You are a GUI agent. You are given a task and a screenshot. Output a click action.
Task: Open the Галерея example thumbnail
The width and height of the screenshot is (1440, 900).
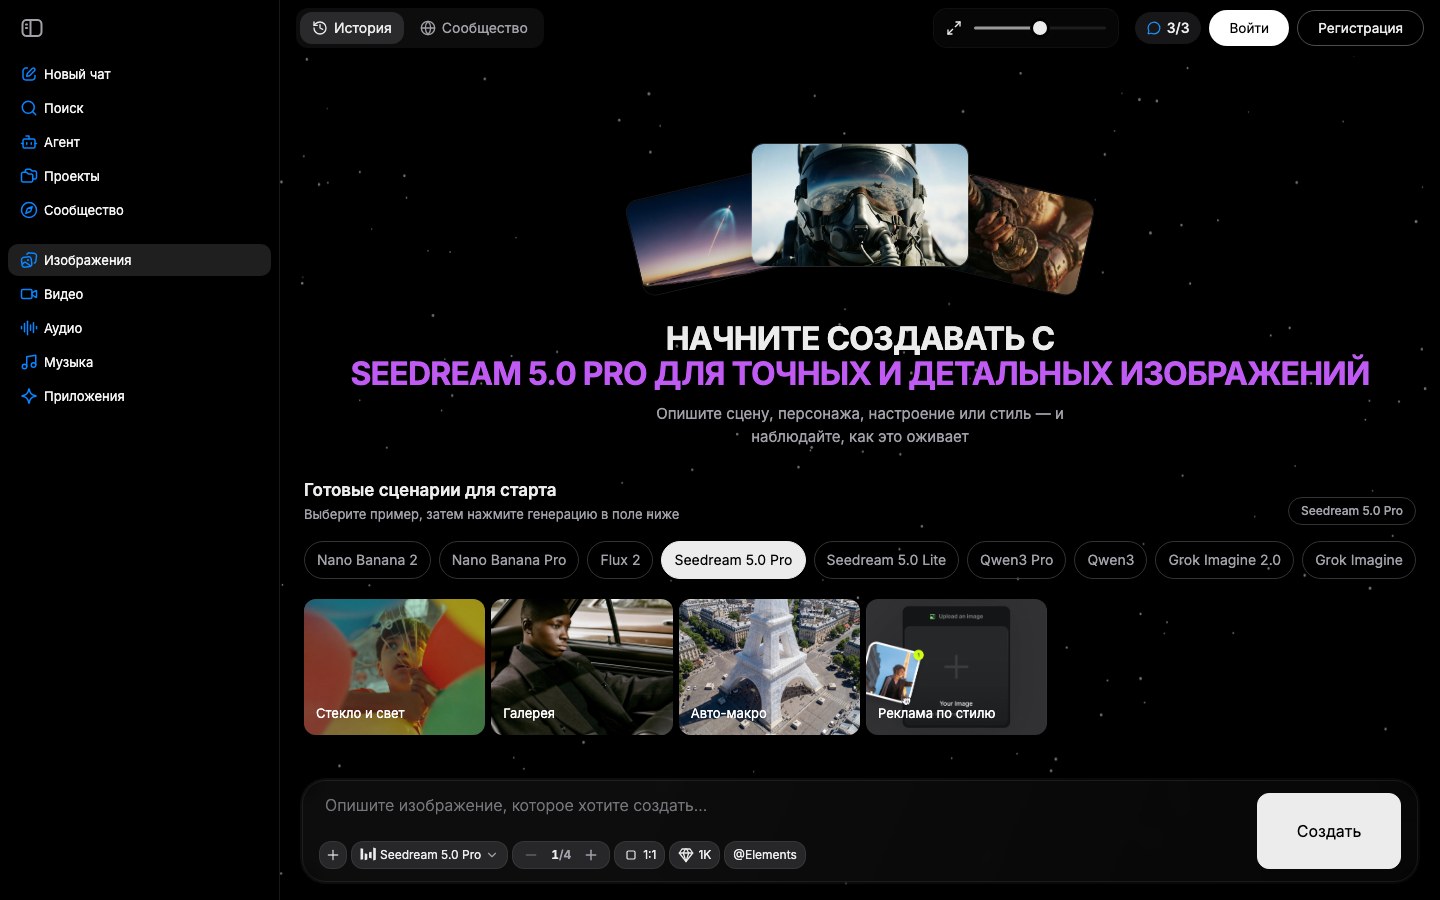click(582, 667)
